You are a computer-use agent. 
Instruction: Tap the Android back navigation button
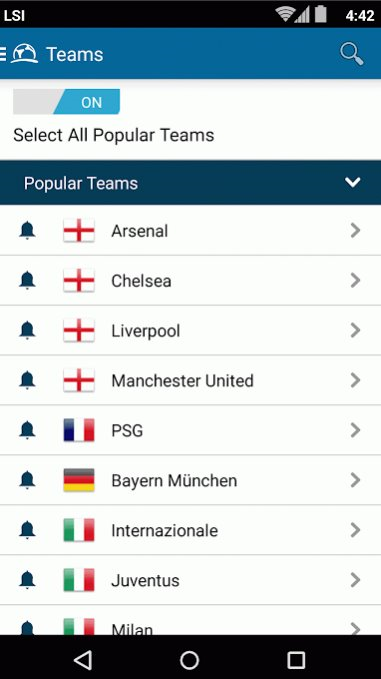83,660
